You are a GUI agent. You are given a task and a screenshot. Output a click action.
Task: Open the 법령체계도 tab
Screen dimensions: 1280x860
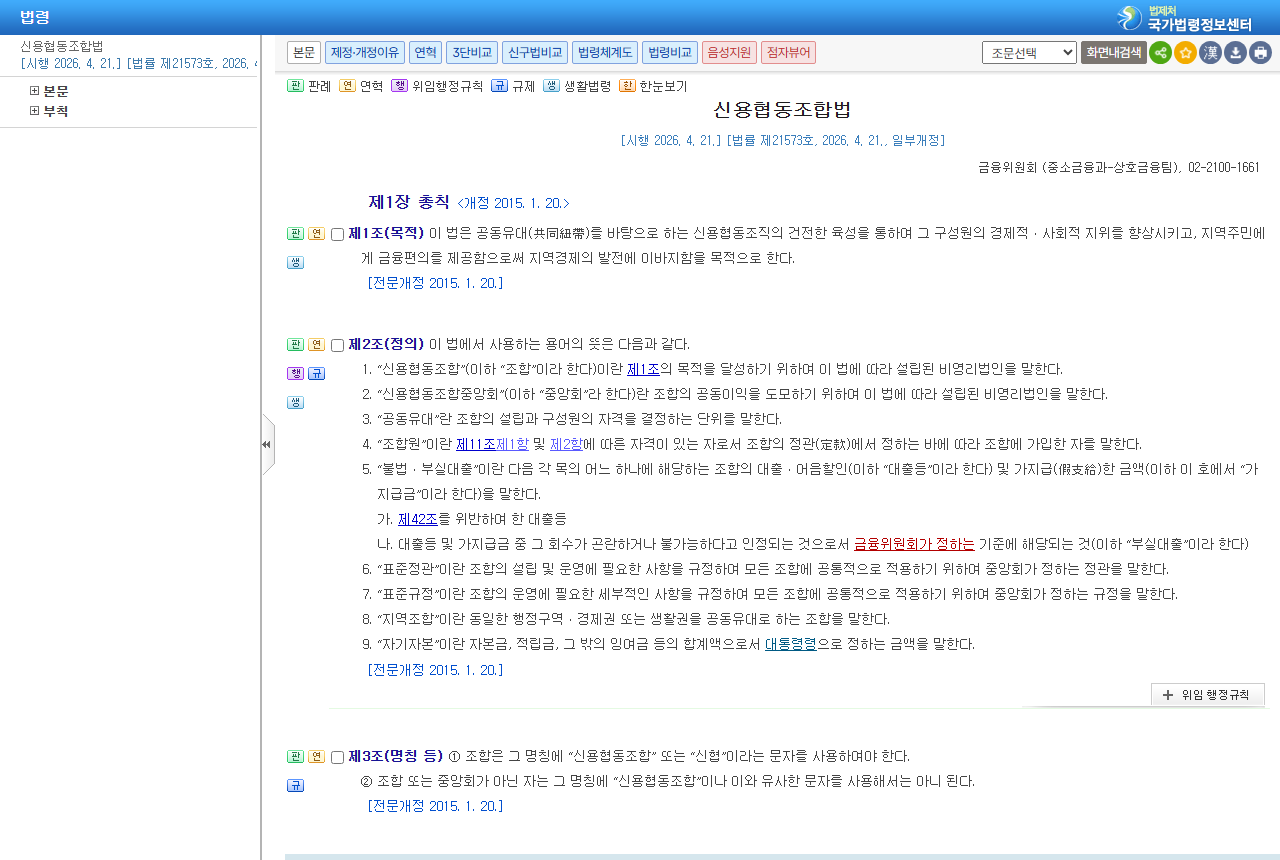(x=605, y=53)
